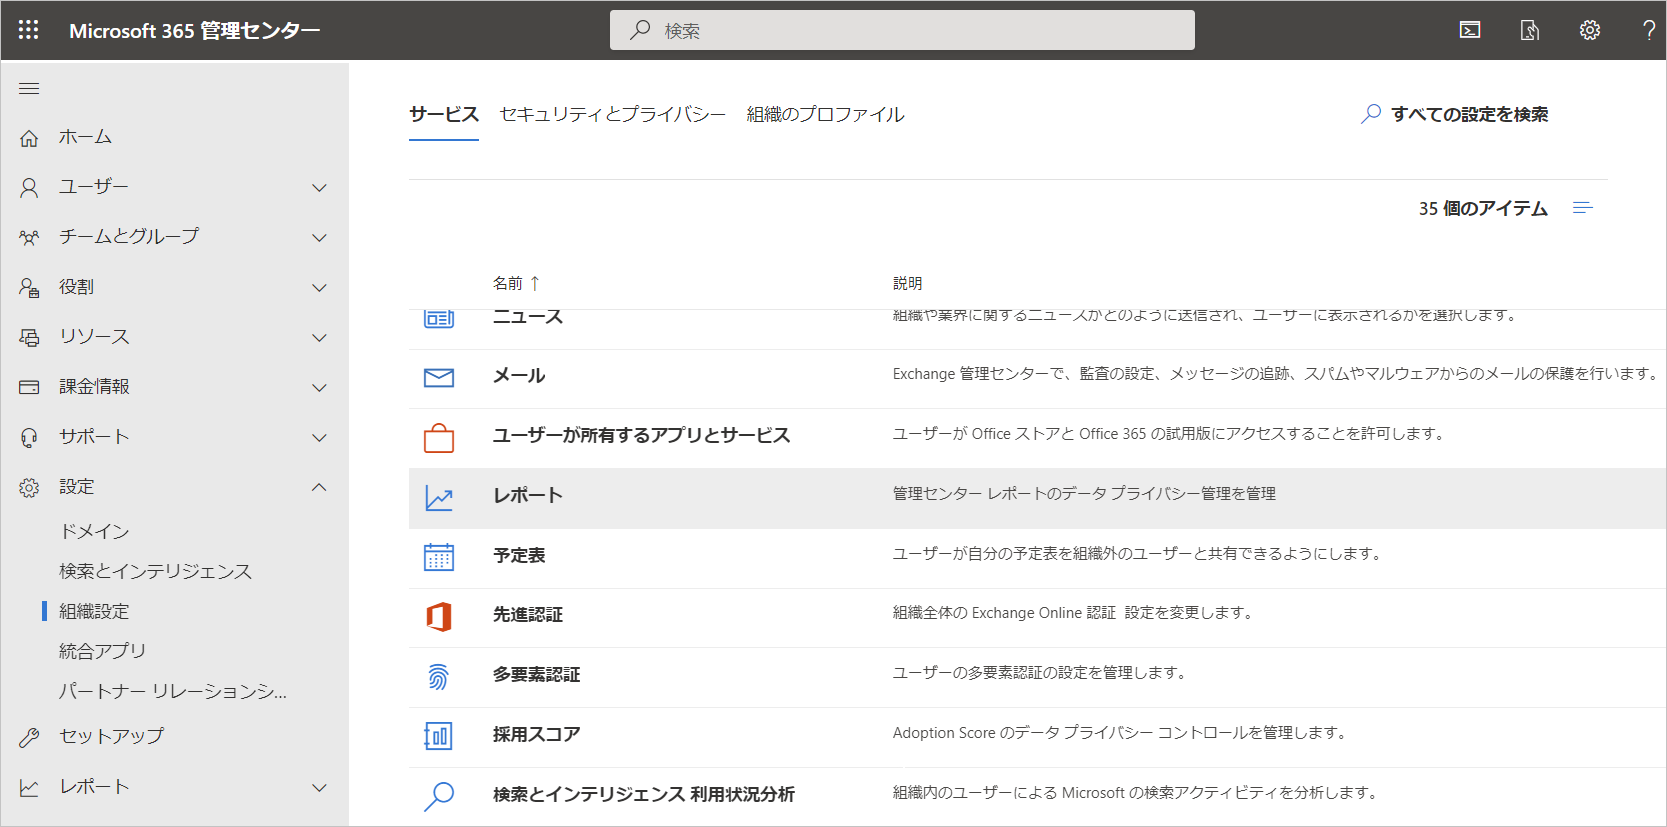
Task: Click the Home house icon in the sidebar
Action: point(29,138)
